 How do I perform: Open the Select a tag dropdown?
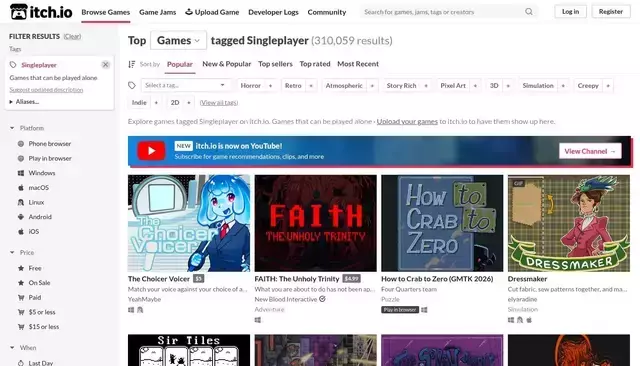tap(185, 85)
